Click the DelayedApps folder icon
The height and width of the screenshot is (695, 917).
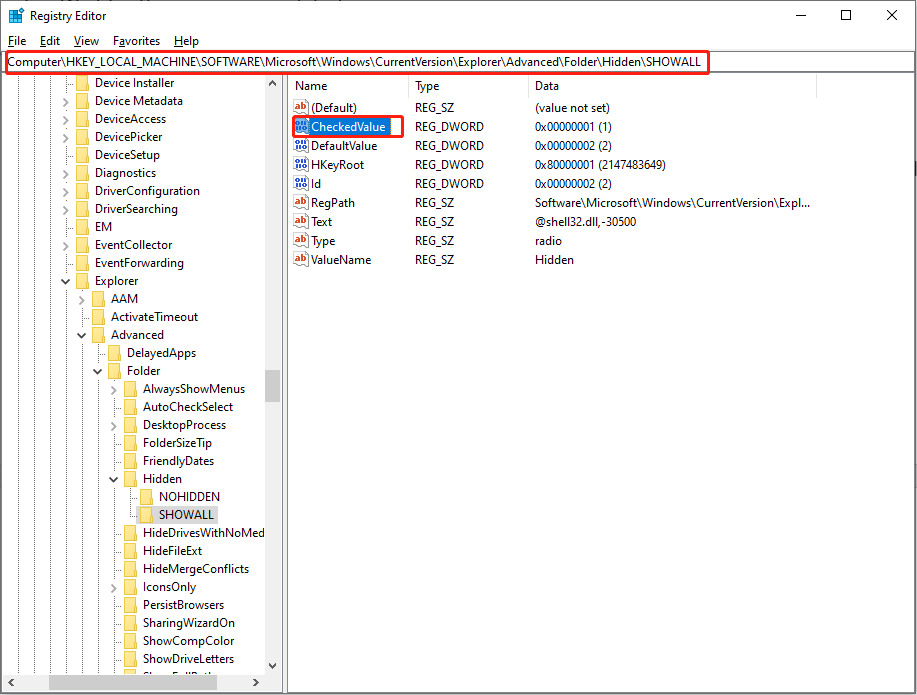[115, 353]
